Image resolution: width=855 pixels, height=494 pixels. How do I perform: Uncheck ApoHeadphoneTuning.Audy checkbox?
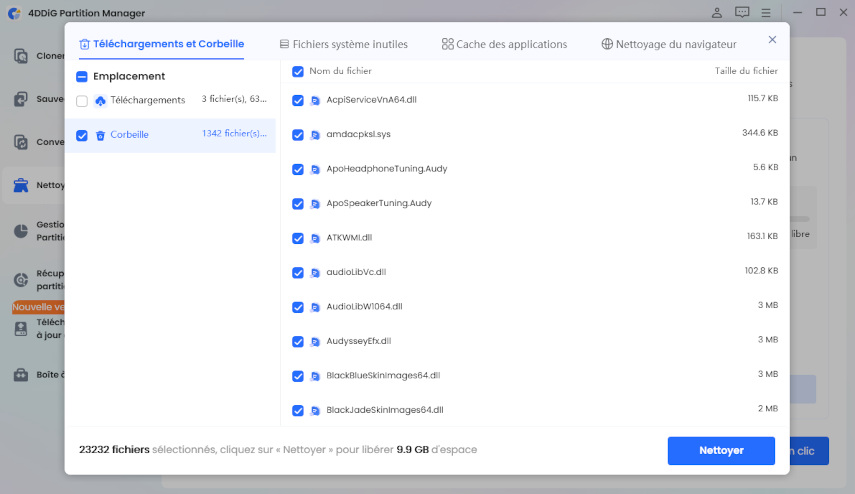[298, 170]
